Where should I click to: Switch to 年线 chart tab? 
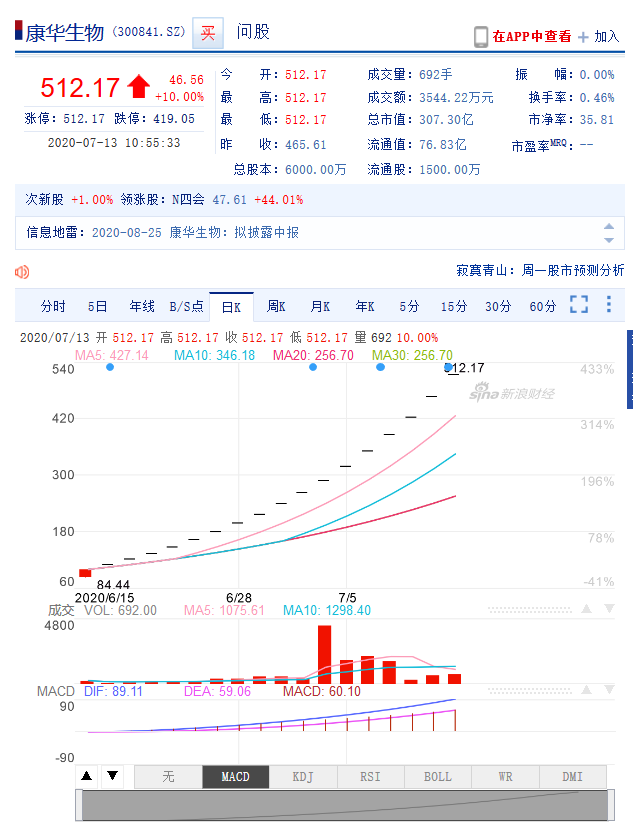142,306
